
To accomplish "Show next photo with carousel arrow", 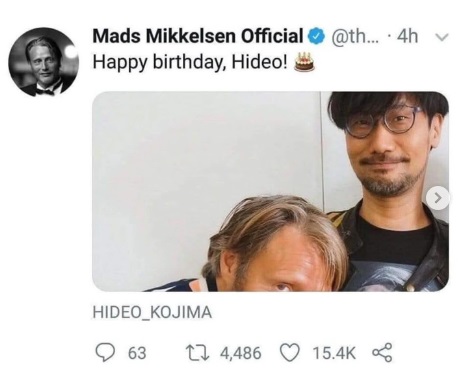I will click(437, 198).
